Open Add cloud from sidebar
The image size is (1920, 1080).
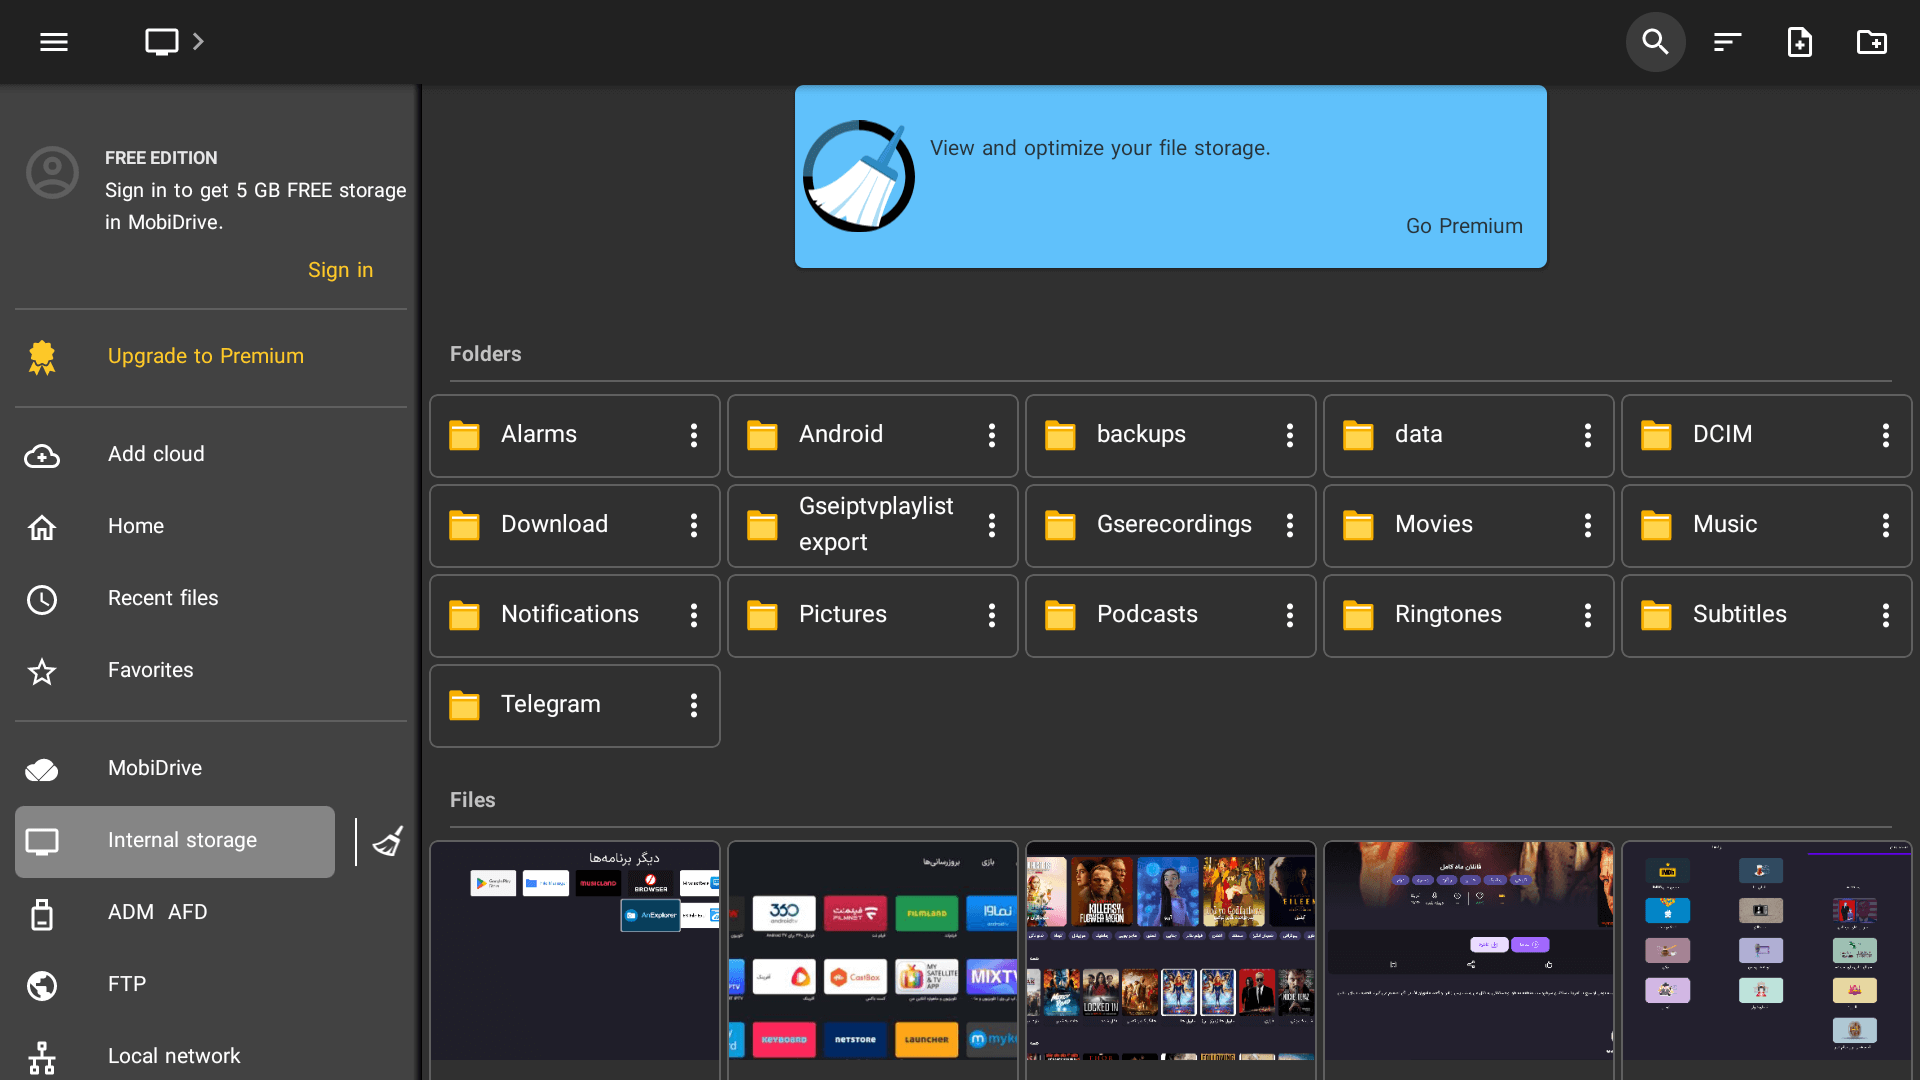tap(156, 454)
